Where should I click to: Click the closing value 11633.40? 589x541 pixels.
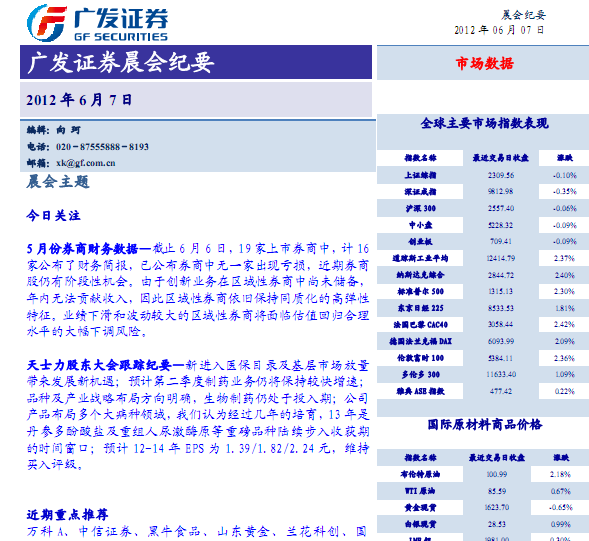pos(501,375)
